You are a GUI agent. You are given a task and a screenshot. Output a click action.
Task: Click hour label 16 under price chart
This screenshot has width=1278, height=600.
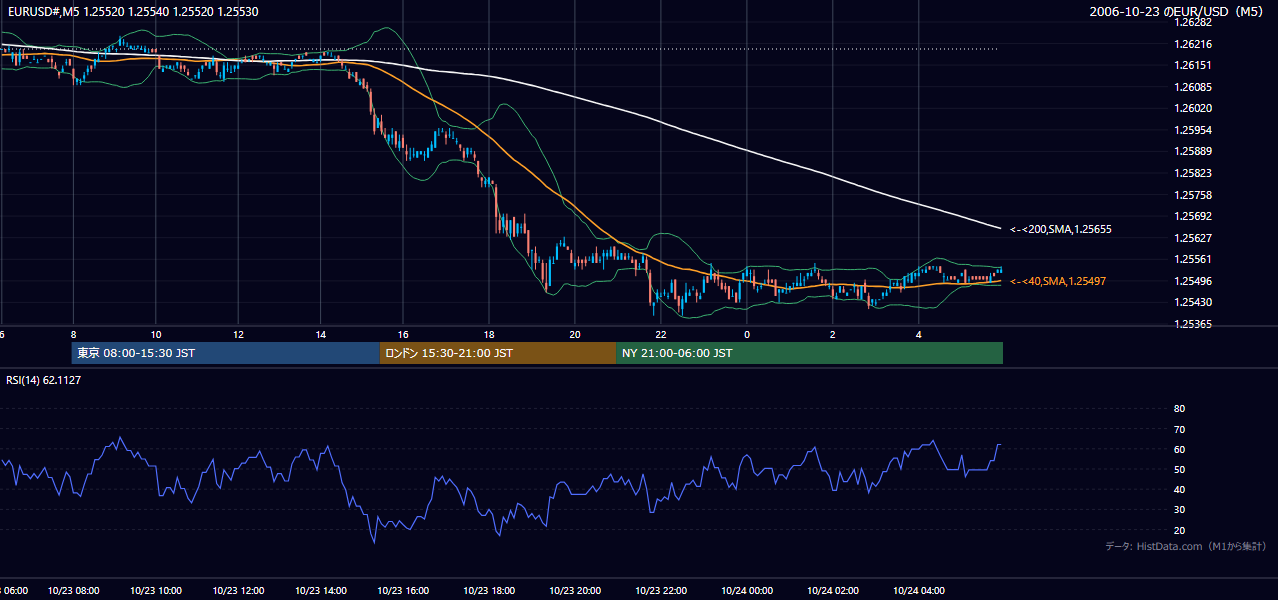(x=403, y=334)
